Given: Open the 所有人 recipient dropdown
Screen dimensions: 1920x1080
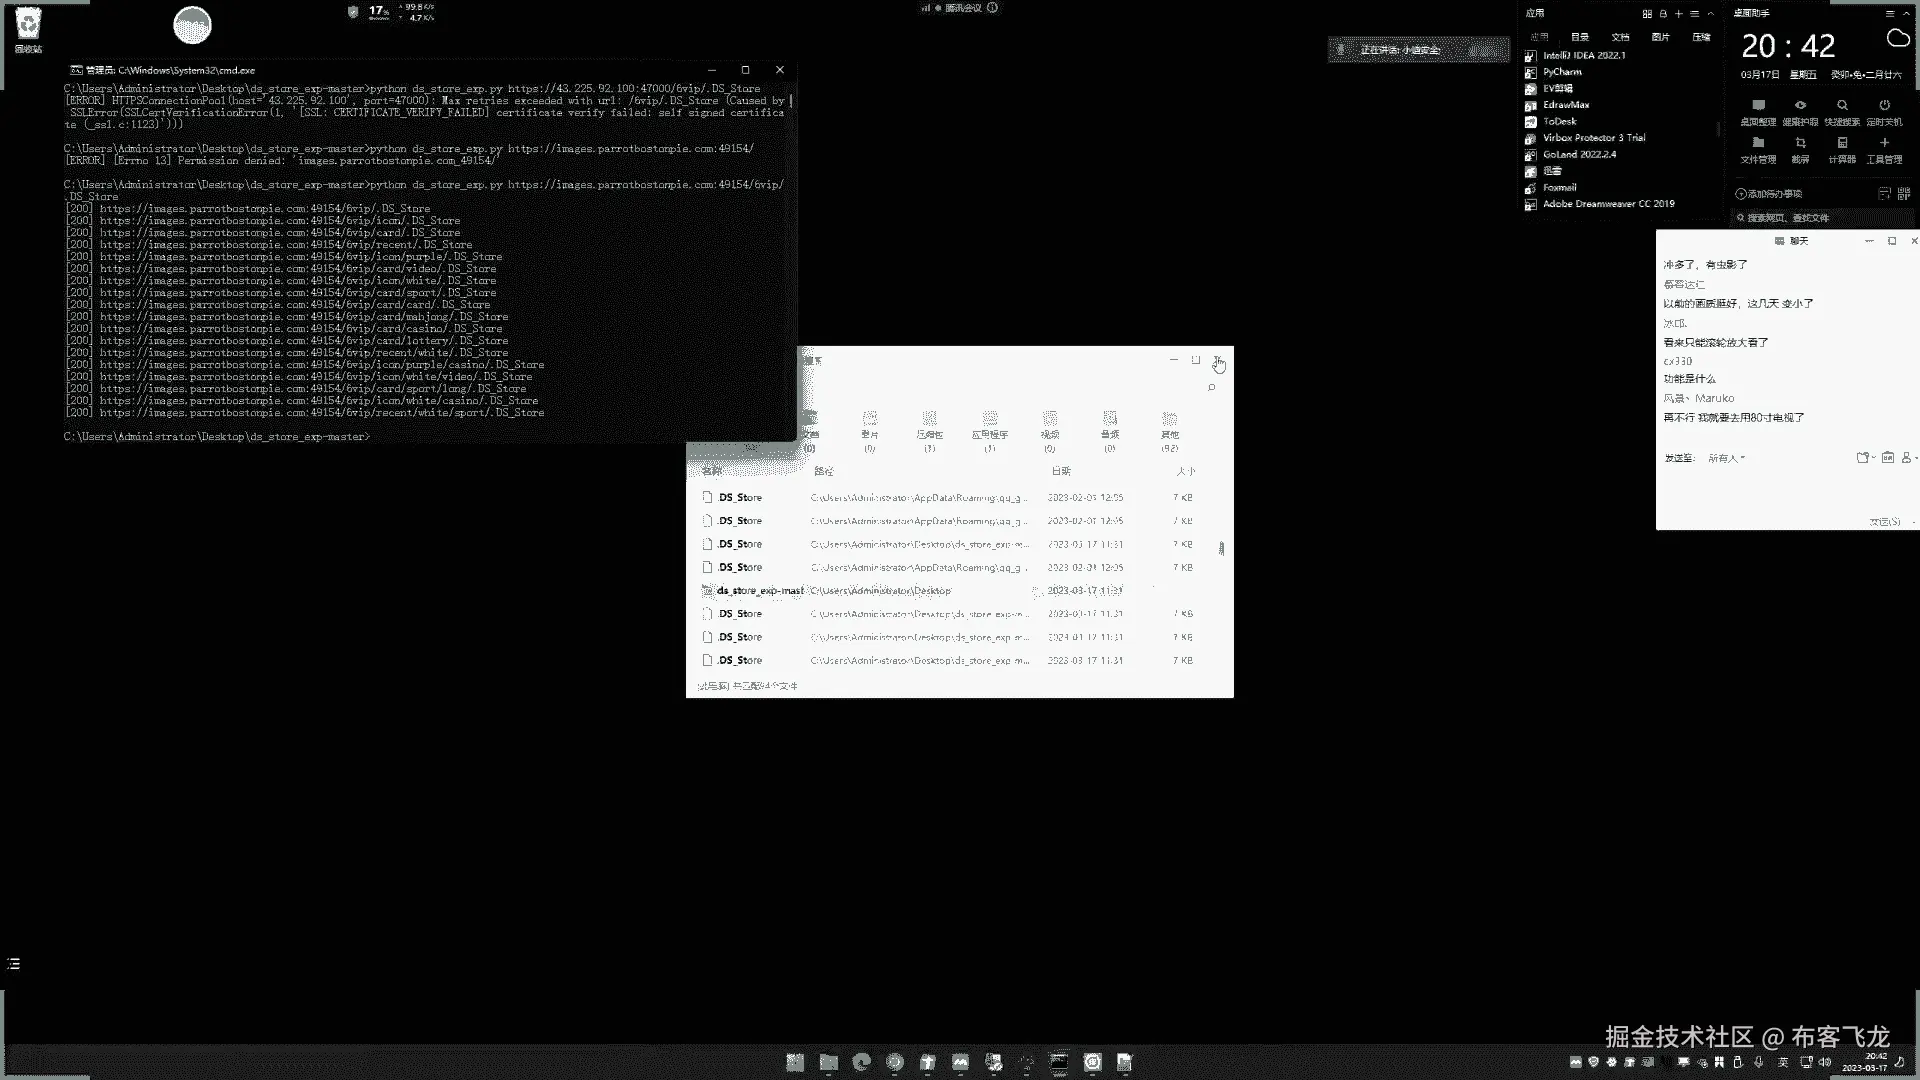Looking at the screenshot, I should point(1726,458).
